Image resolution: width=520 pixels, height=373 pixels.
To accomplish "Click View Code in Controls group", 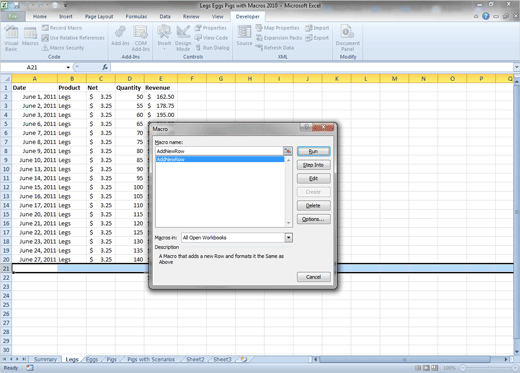I will point(211,38).
